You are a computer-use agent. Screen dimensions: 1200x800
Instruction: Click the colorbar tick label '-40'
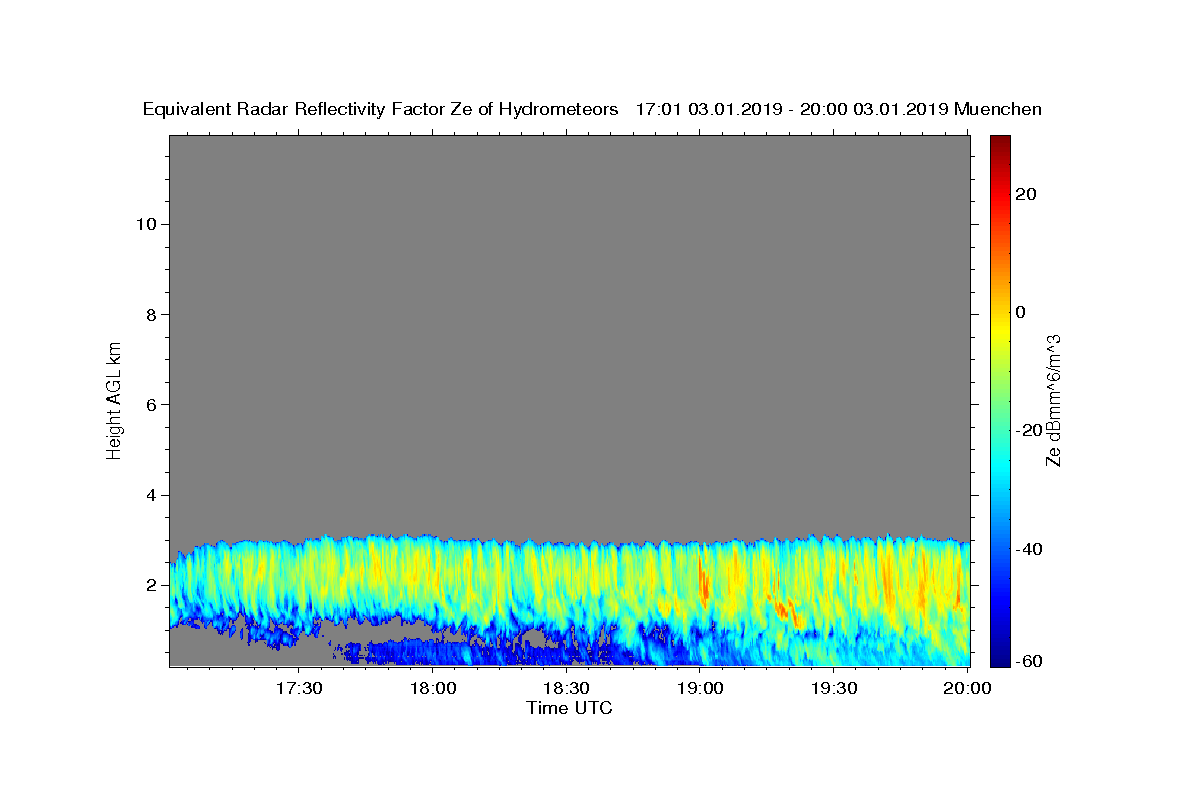[1029, 548]
